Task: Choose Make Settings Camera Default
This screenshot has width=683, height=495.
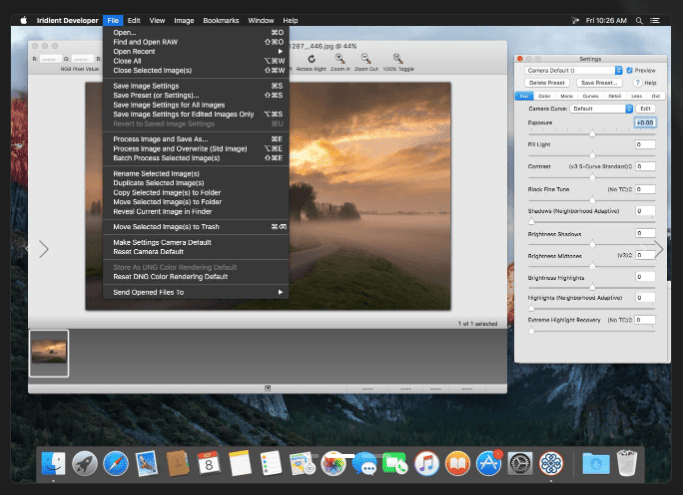Action: (196, 242)
